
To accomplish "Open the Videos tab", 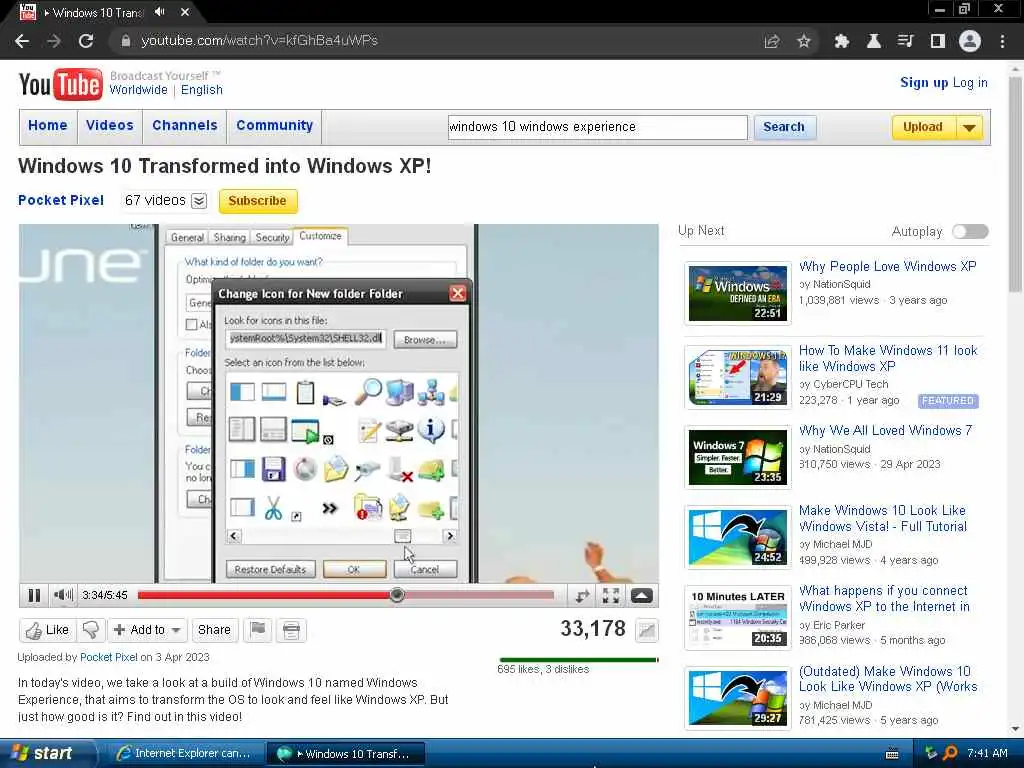I will point(110,125).
